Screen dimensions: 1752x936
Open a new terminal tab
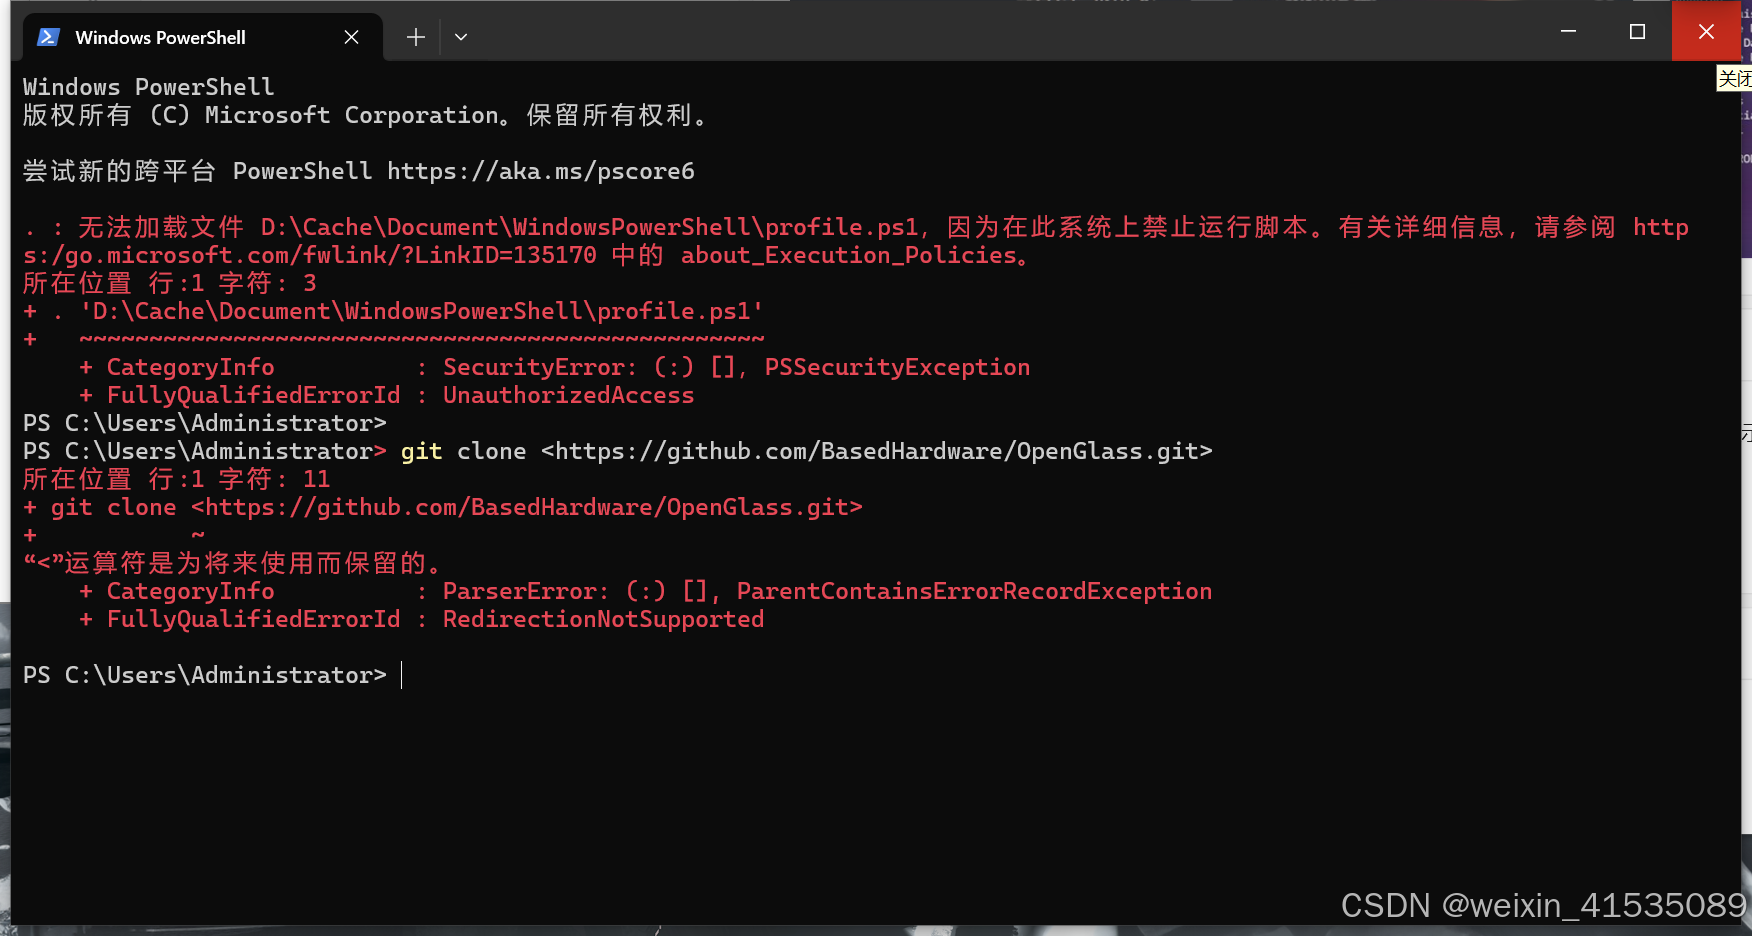coord(416,37)
